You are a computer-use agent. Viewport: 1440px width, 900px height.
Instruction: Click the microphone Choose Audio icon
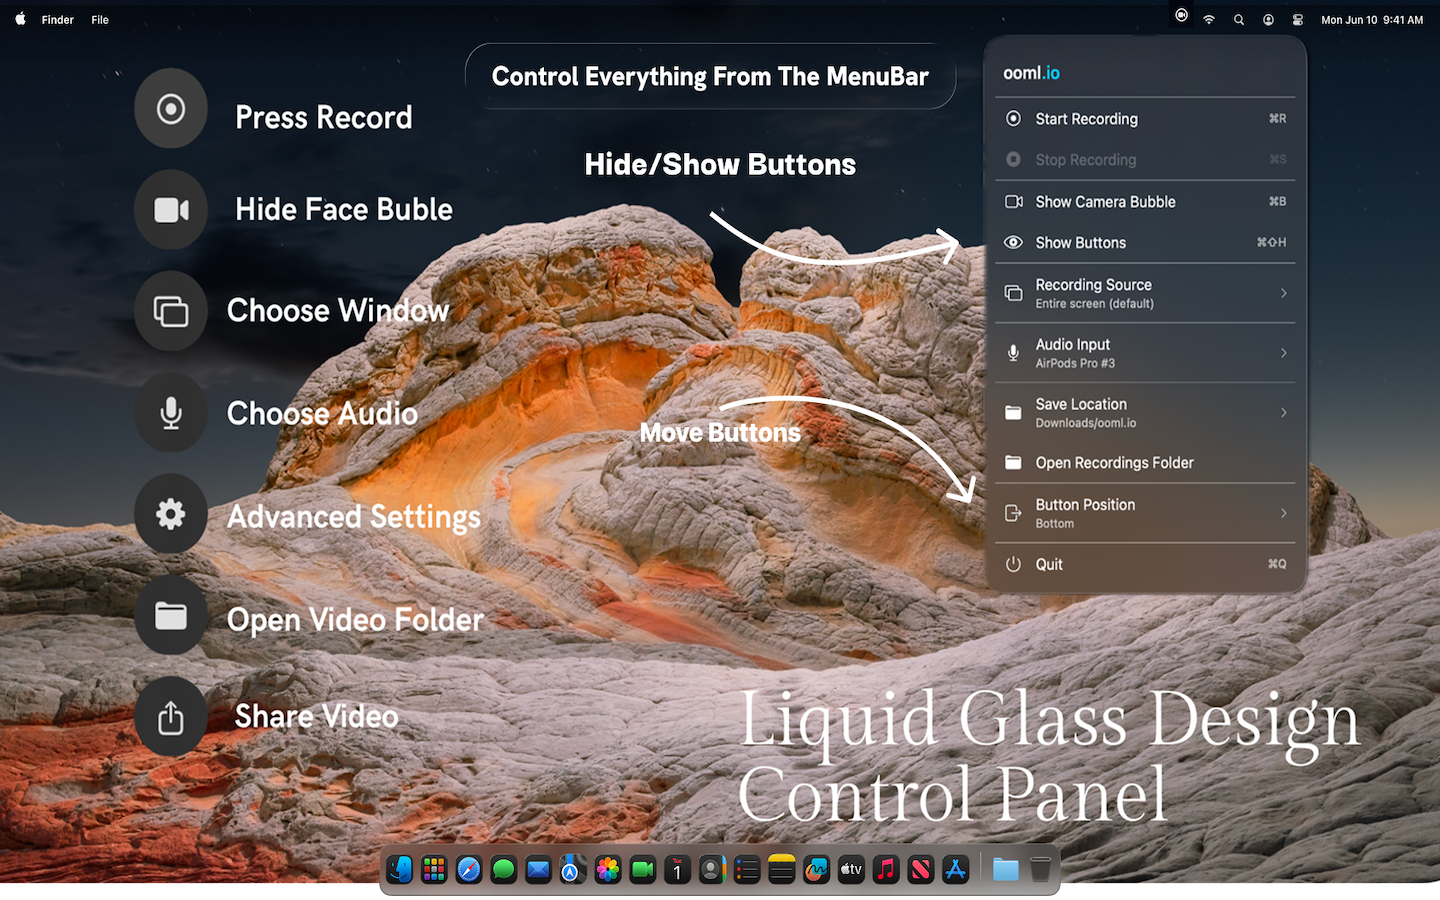pyautogui.click(x=171, y=413)
